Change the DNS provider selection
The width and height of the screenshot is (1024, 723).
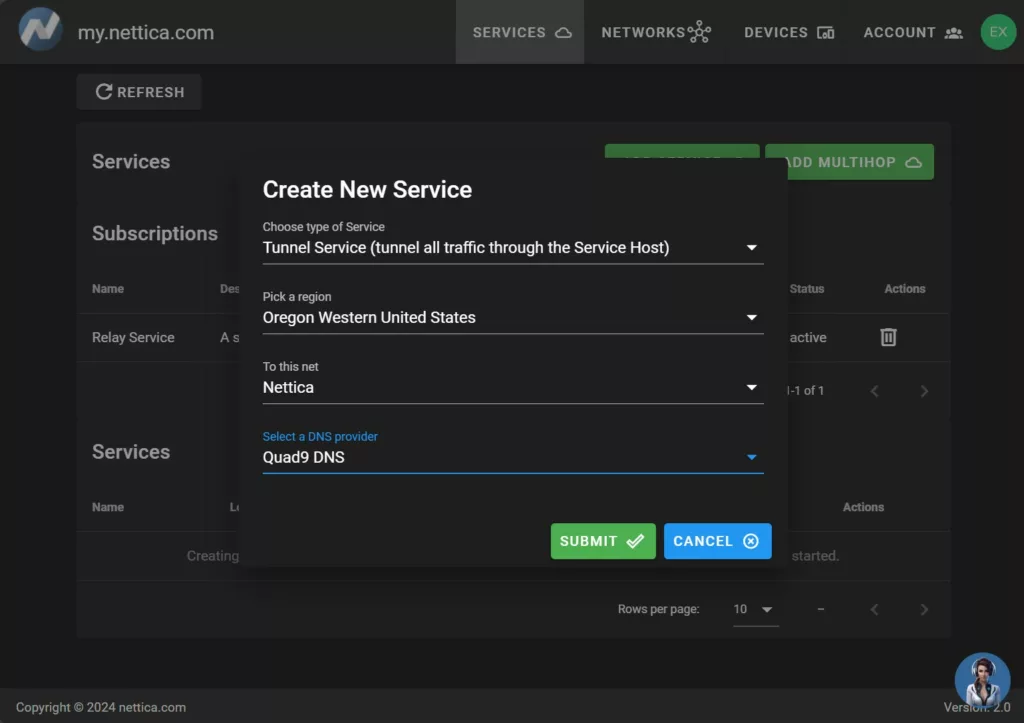click(x=752, y=457)
